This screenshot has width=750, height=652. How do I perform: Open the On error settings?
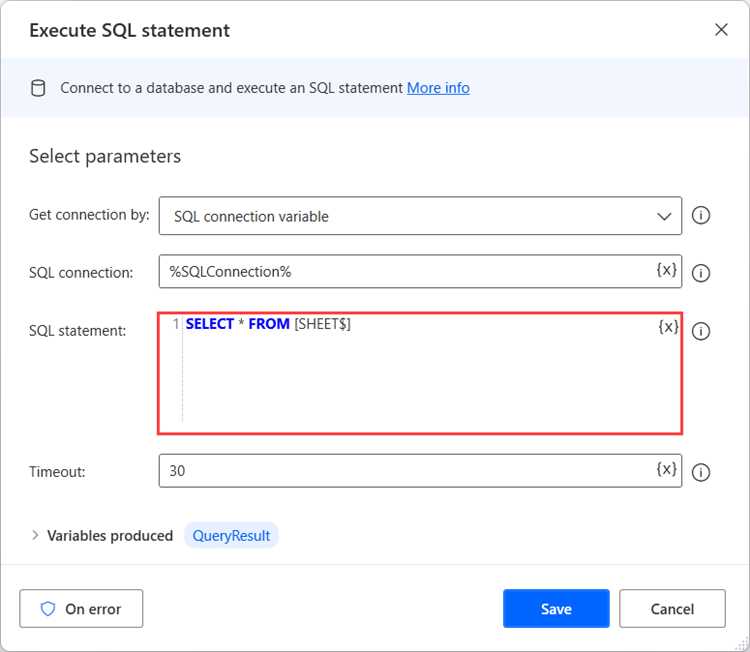coord(81,608)
